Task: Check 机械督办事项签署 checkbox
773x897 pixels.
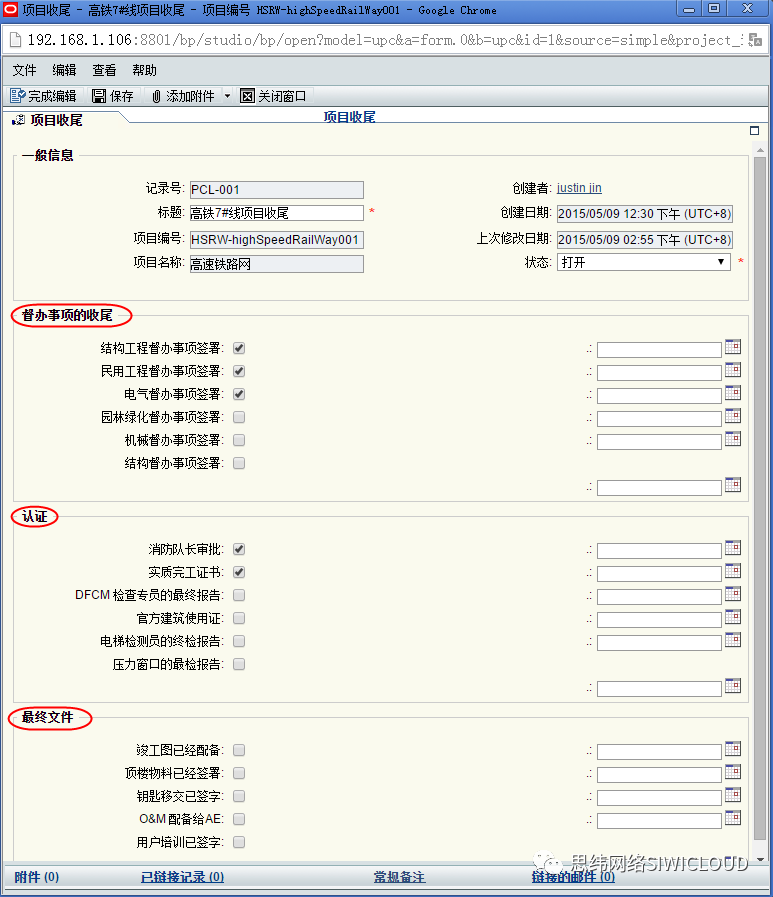Action: click(239, 440)
